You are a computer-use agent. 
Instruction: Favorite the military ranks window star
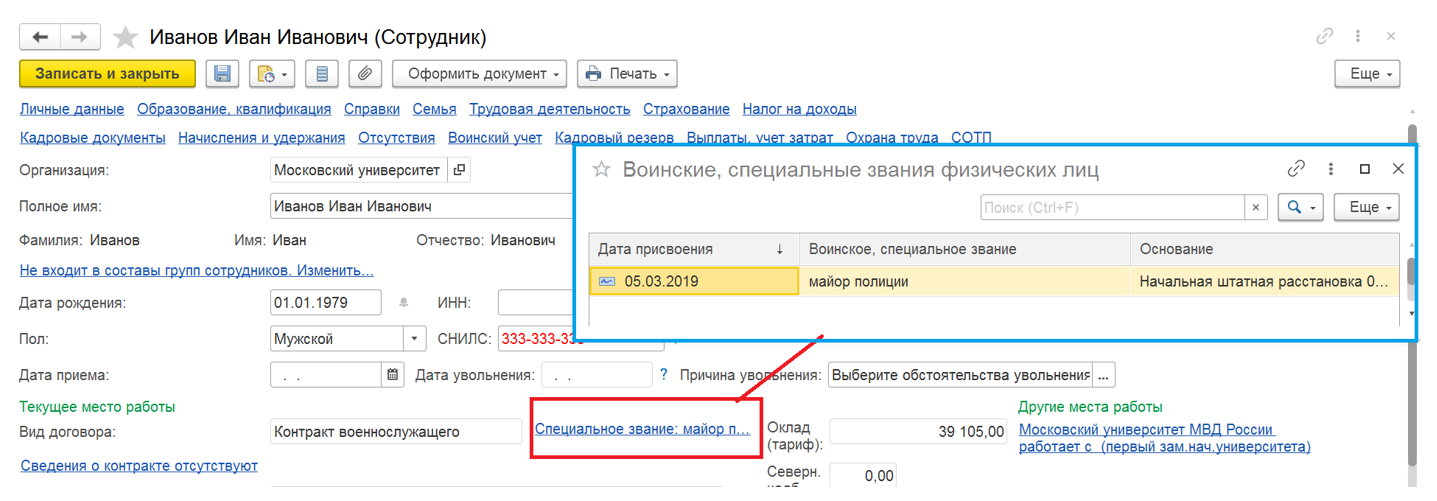[x=601, y=170]
